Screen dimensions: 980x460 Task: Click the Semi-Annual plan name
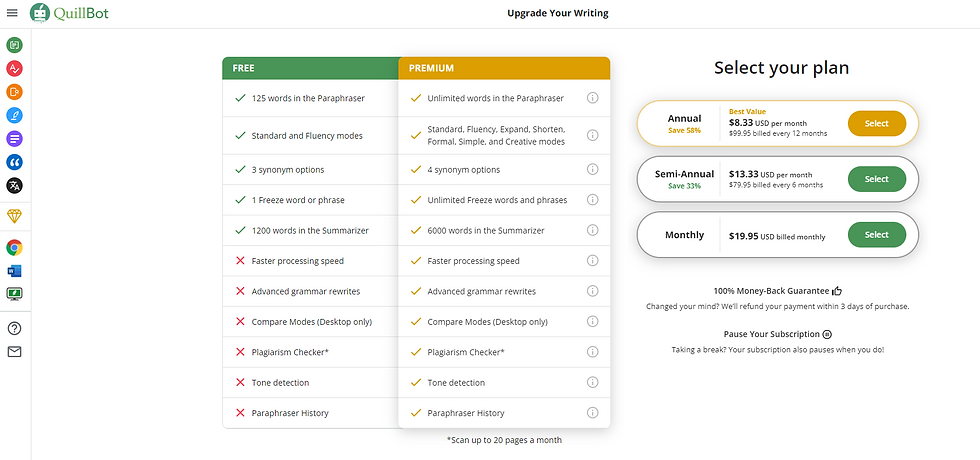click(x=684, y=174)
